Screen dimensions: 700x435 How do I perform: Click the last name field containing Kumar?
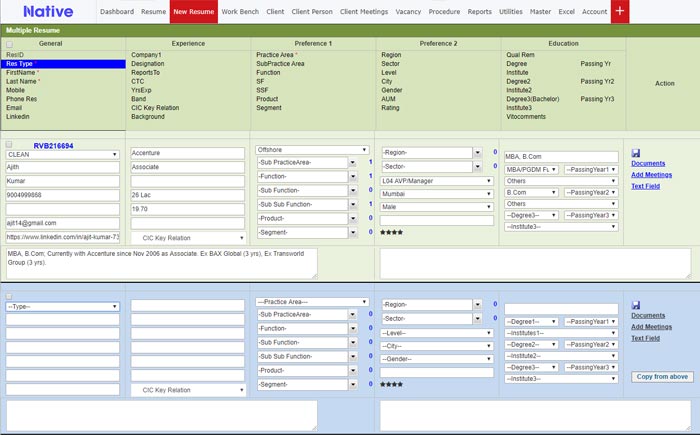click(62, 181)
